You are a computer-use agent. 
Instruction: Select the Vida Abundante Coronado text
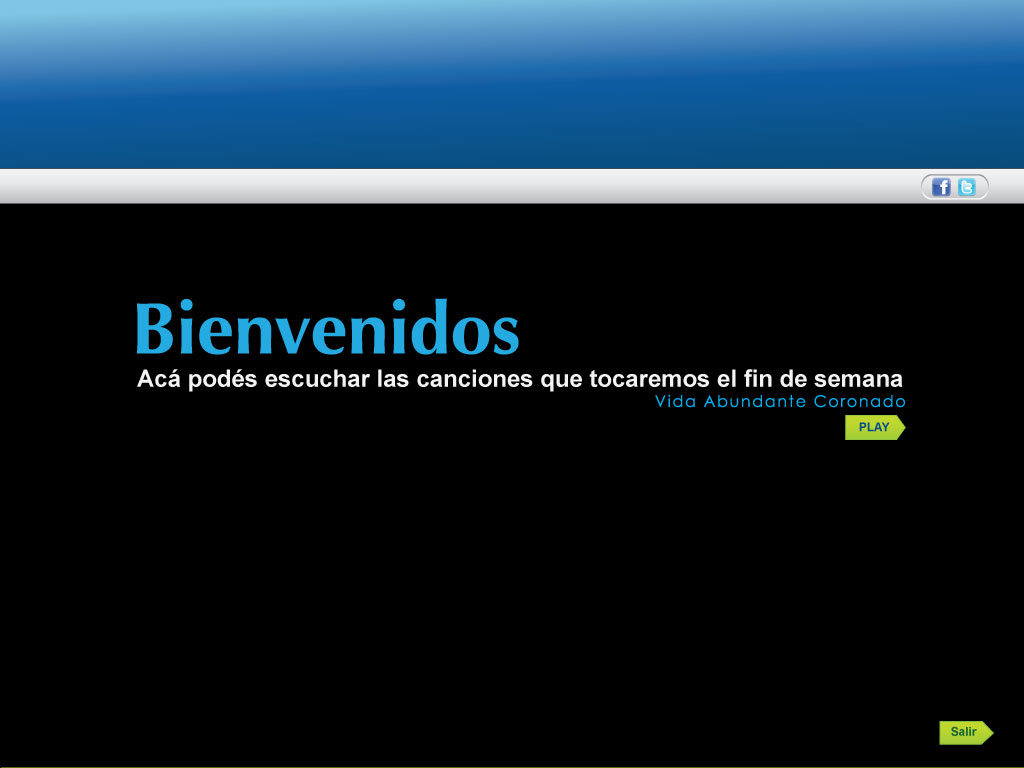click(x=780, y=402)
